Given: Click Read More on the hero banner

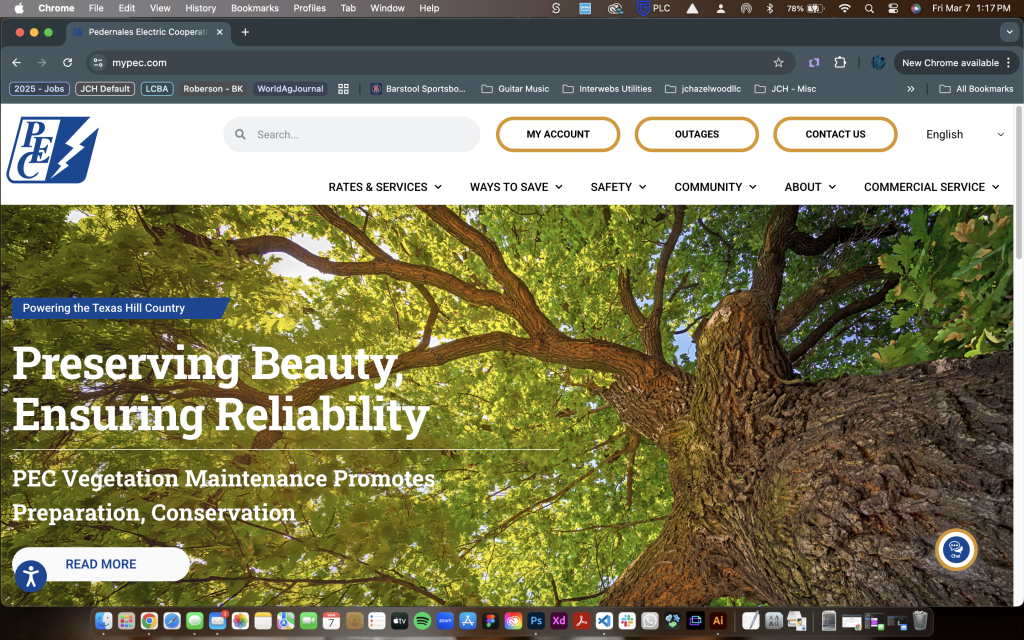Looking at the screenshot, I should pyautogui.click(x=101, y=564).
